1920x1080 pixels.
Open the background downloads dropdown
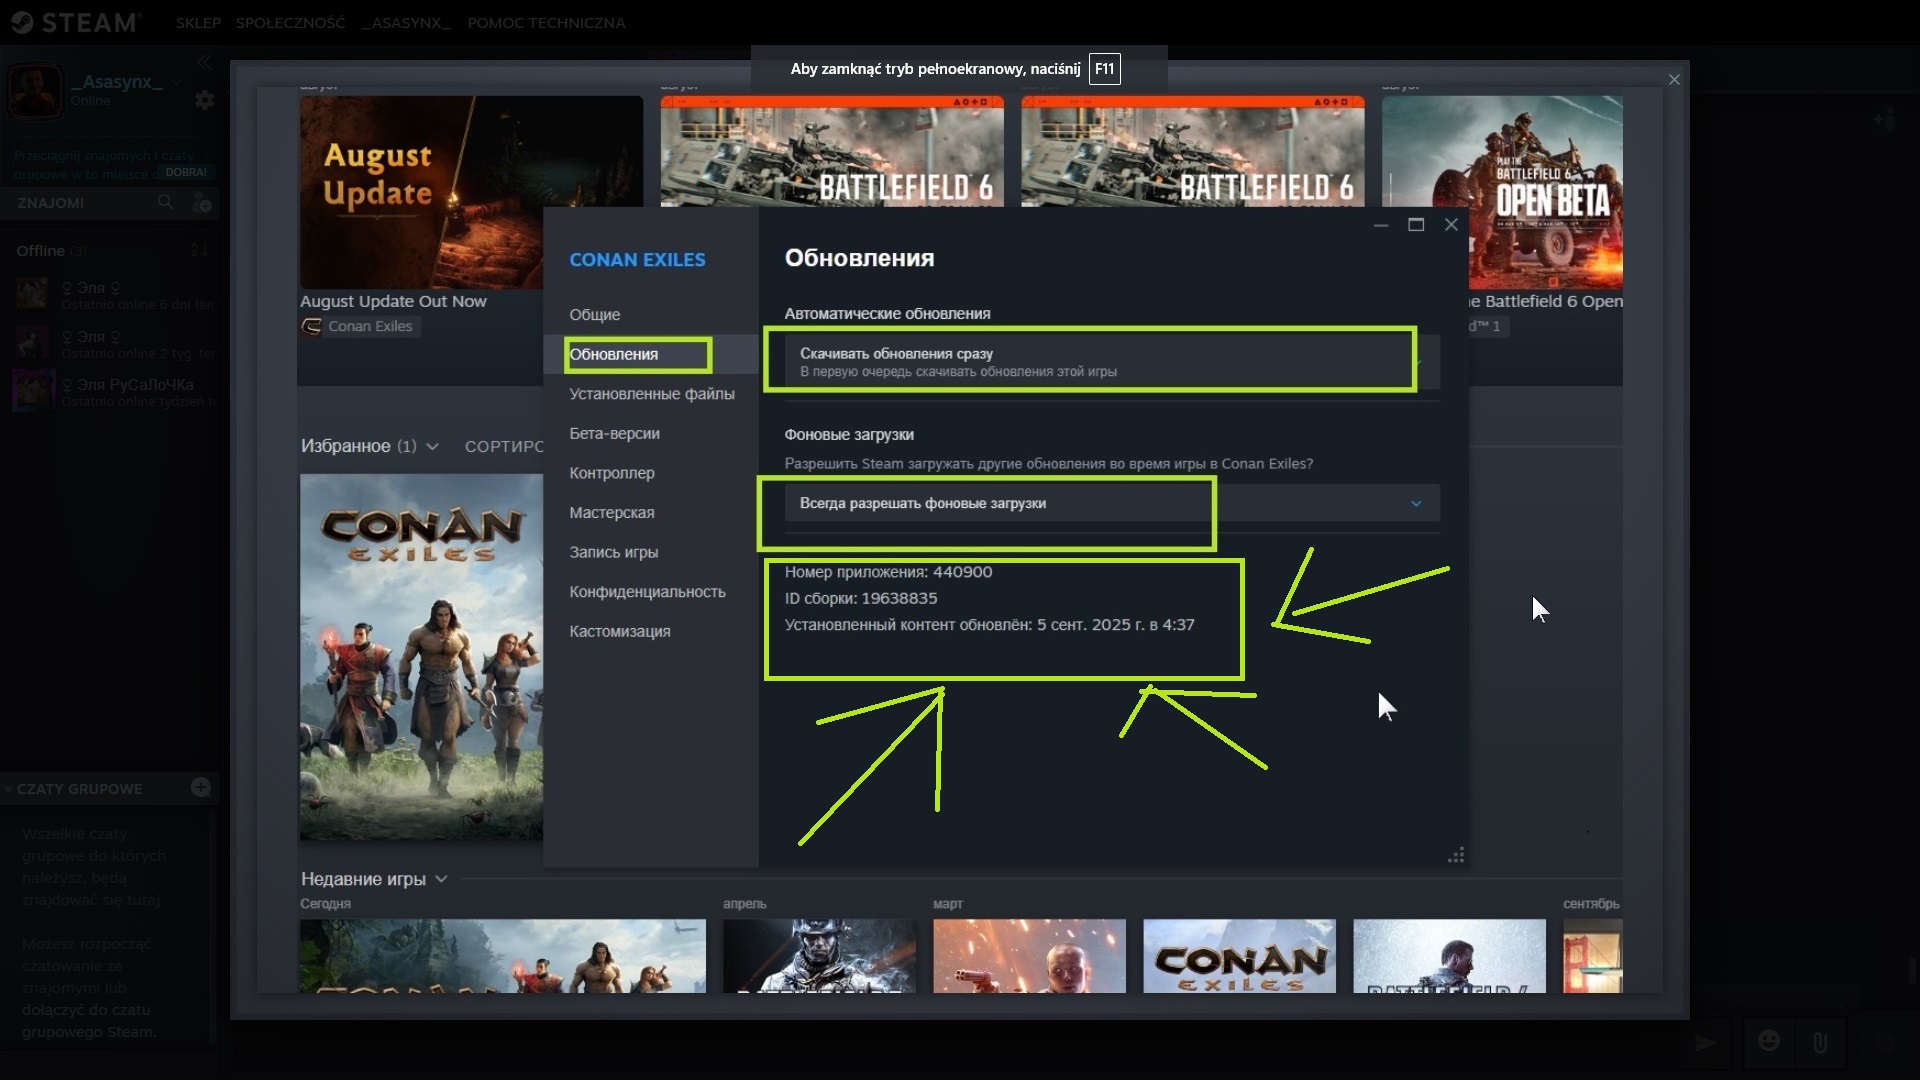1416,503
